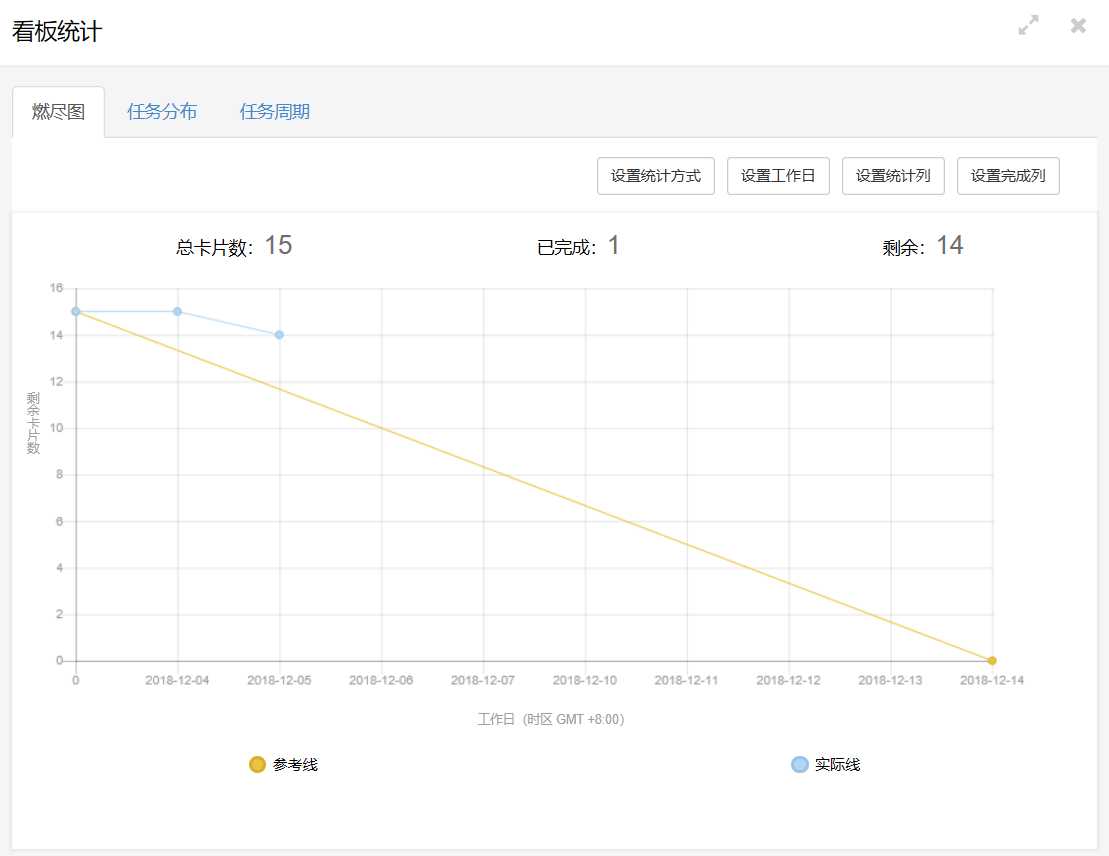This screenshot has height=856, width=1109.
Task: Select reference line endpoint at 2018-12-14
Action: tap(992, 661)
